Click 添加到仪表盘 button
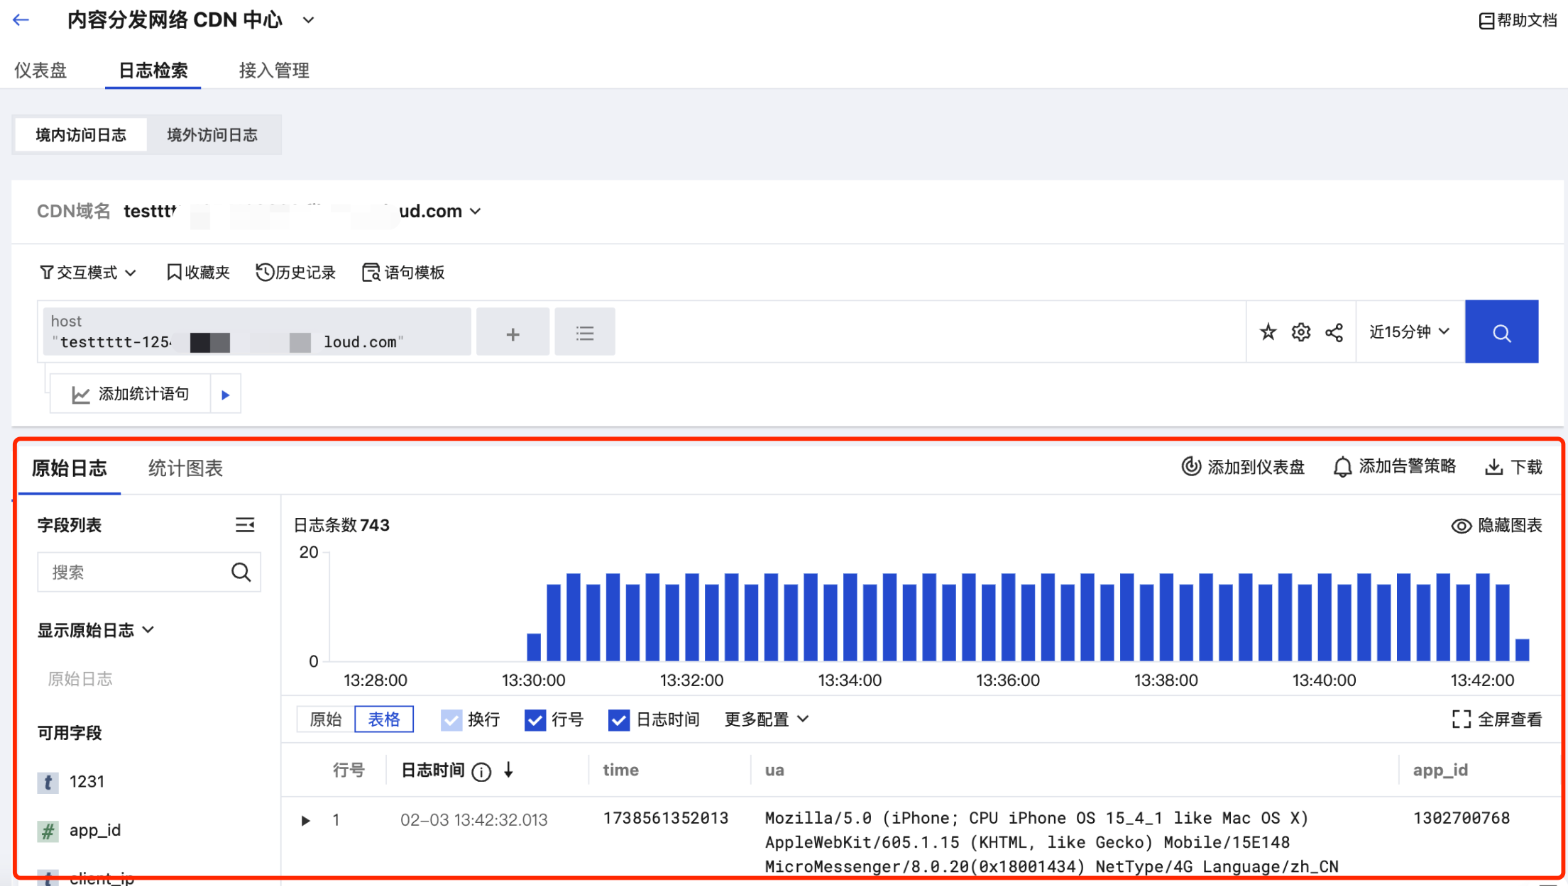This screenshot has width=1568, height=886. (x=1243, y=467)
